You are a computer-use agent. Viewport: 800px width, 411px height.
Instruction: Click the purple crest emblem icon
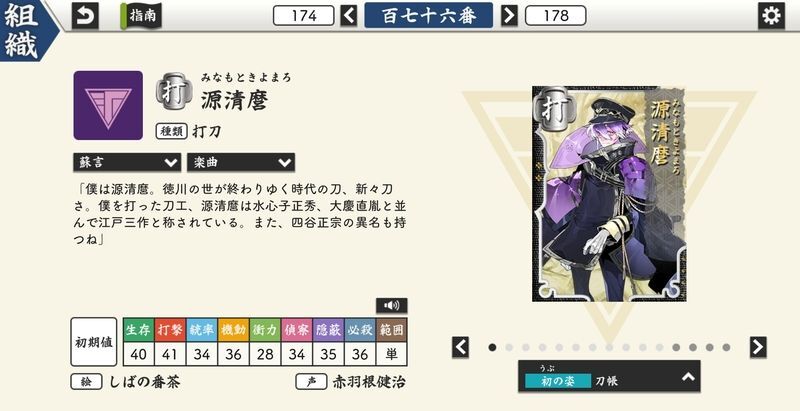tap(108, 105)
